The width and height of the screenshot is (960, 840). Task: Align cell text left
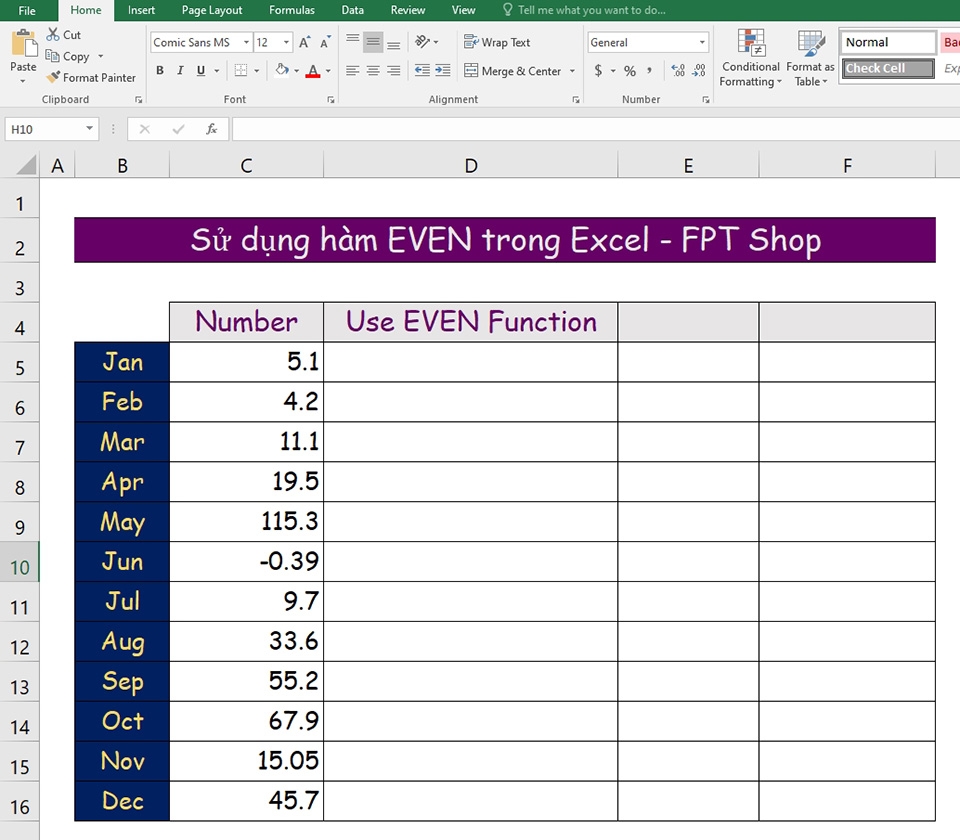coord(352,70)
